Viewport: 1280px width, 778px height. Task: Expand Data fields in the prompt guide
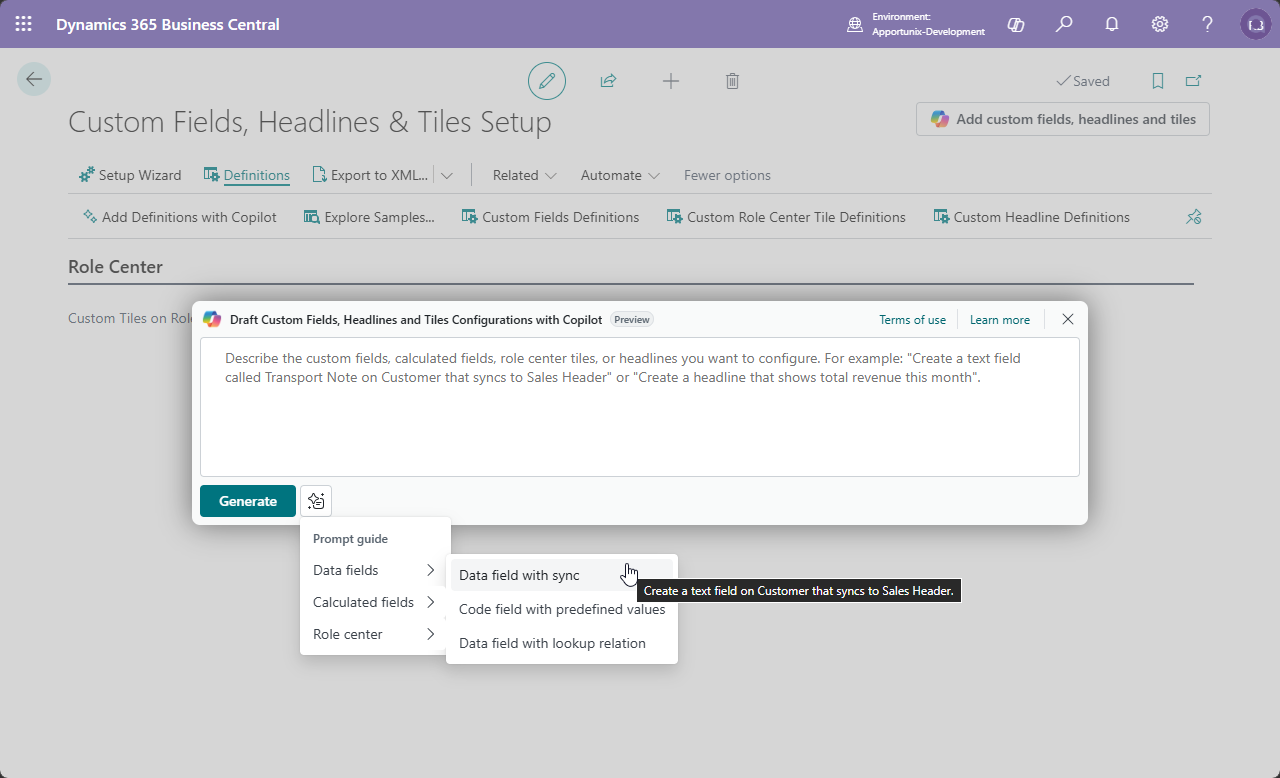click(375, 570)
